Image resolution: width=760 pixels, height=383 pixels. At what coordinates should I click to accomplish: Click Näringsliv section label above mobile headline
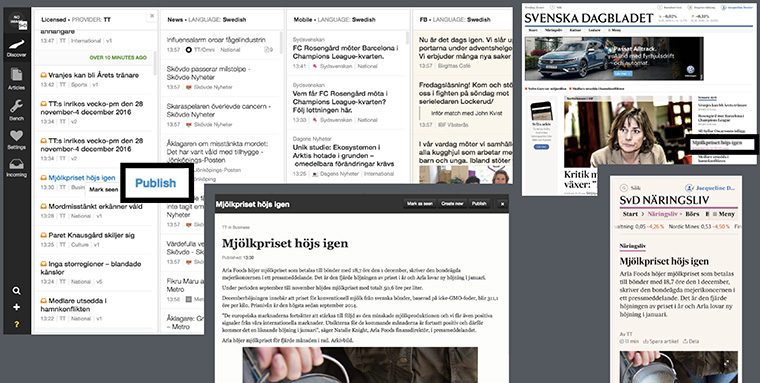click(633, 246)
